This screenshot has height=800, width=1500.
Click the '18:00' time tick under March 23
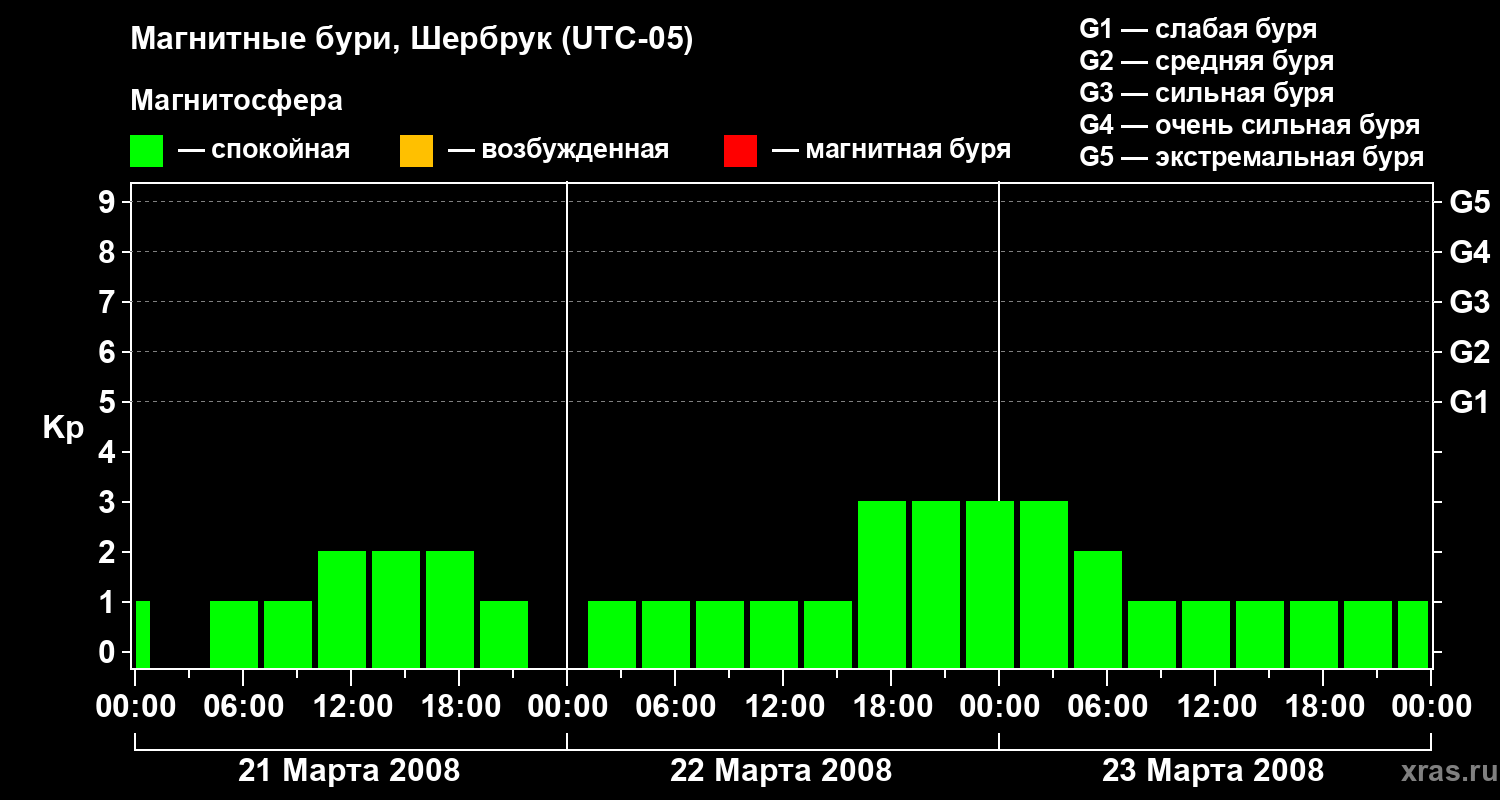click(x=1321, y=706)
